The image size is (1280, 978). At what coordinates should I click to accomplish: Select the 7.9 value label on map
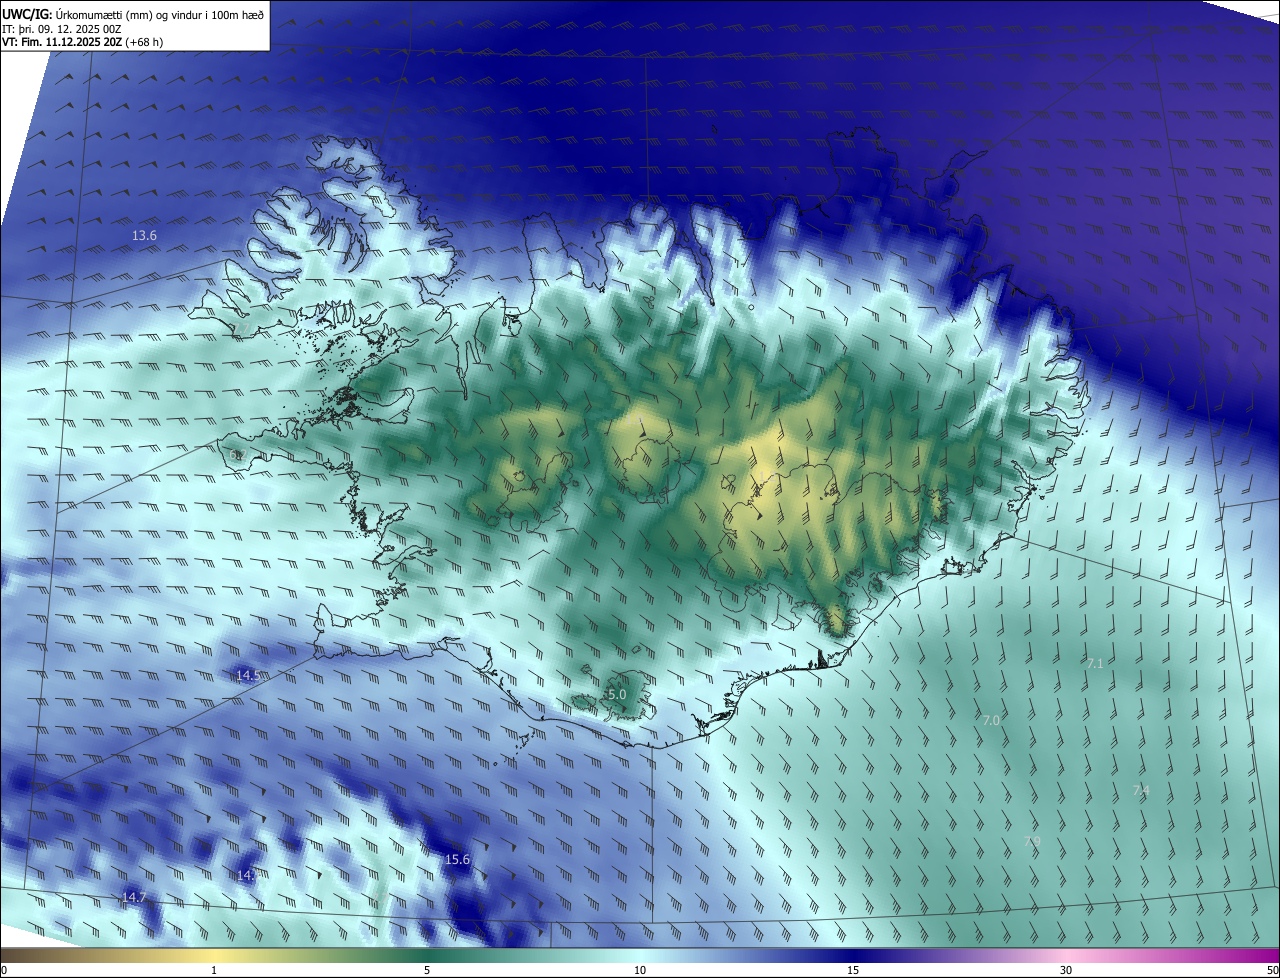(1033, 842)
